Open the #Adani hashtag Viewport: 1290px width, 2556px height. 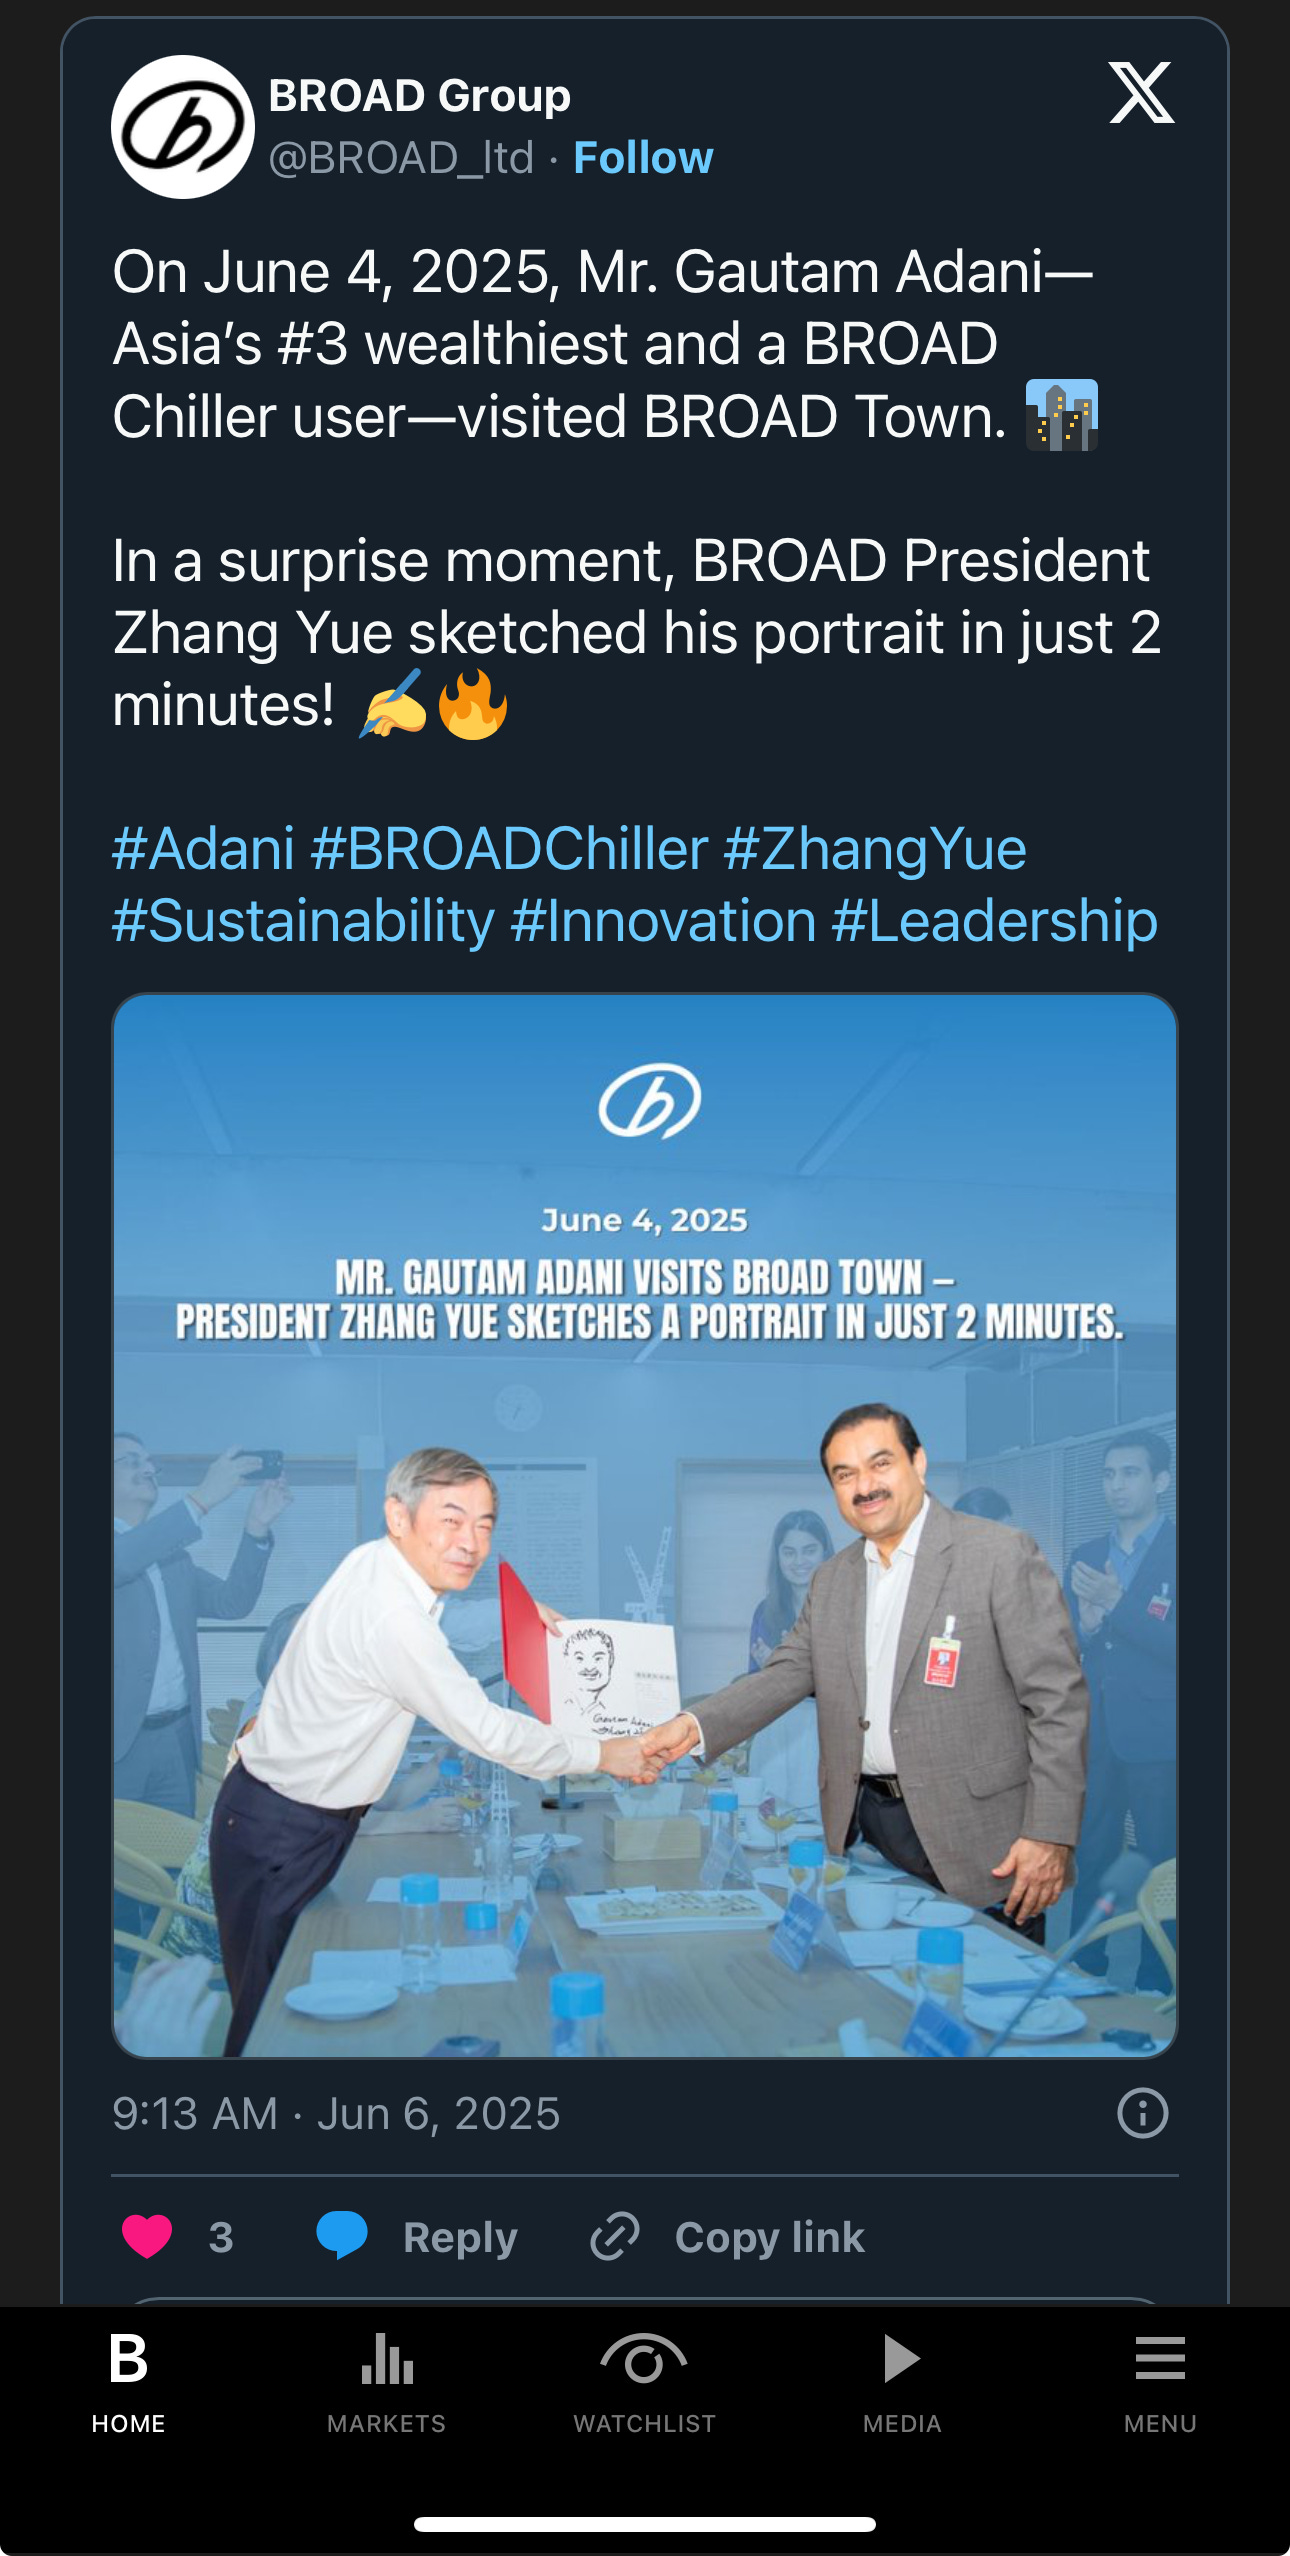click(203, 849)
